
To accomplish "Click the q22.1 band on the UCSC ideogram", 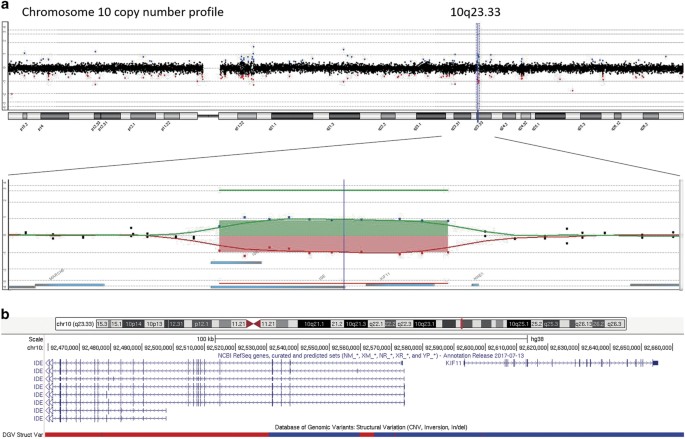I will tap(376, 324).
